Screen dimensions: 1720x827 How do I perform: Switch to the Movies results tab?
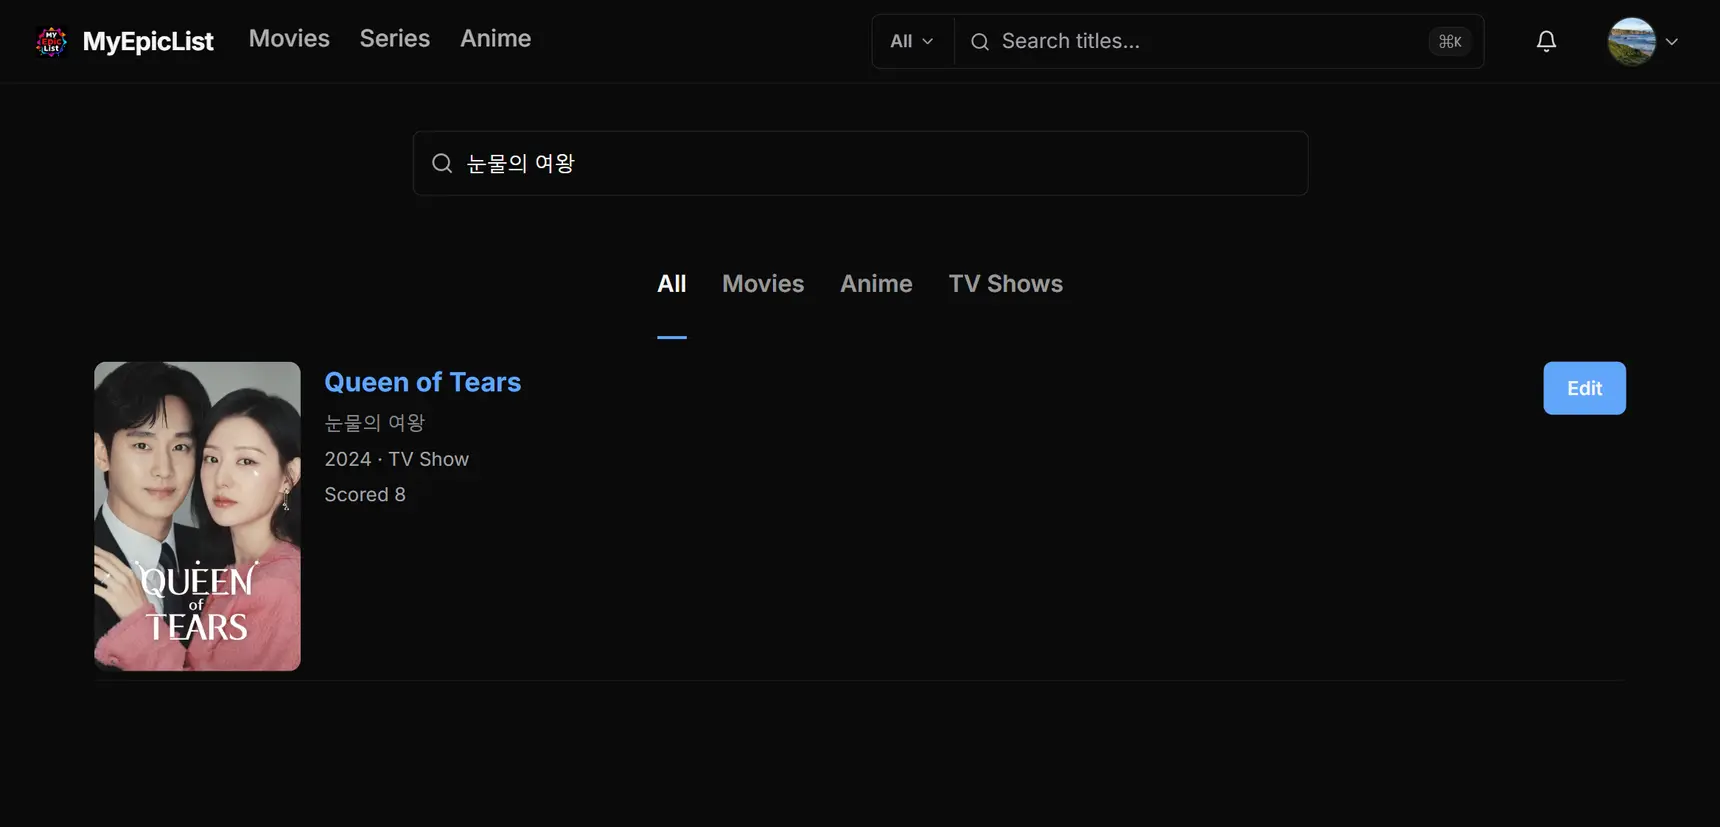(x=763, y=284)
